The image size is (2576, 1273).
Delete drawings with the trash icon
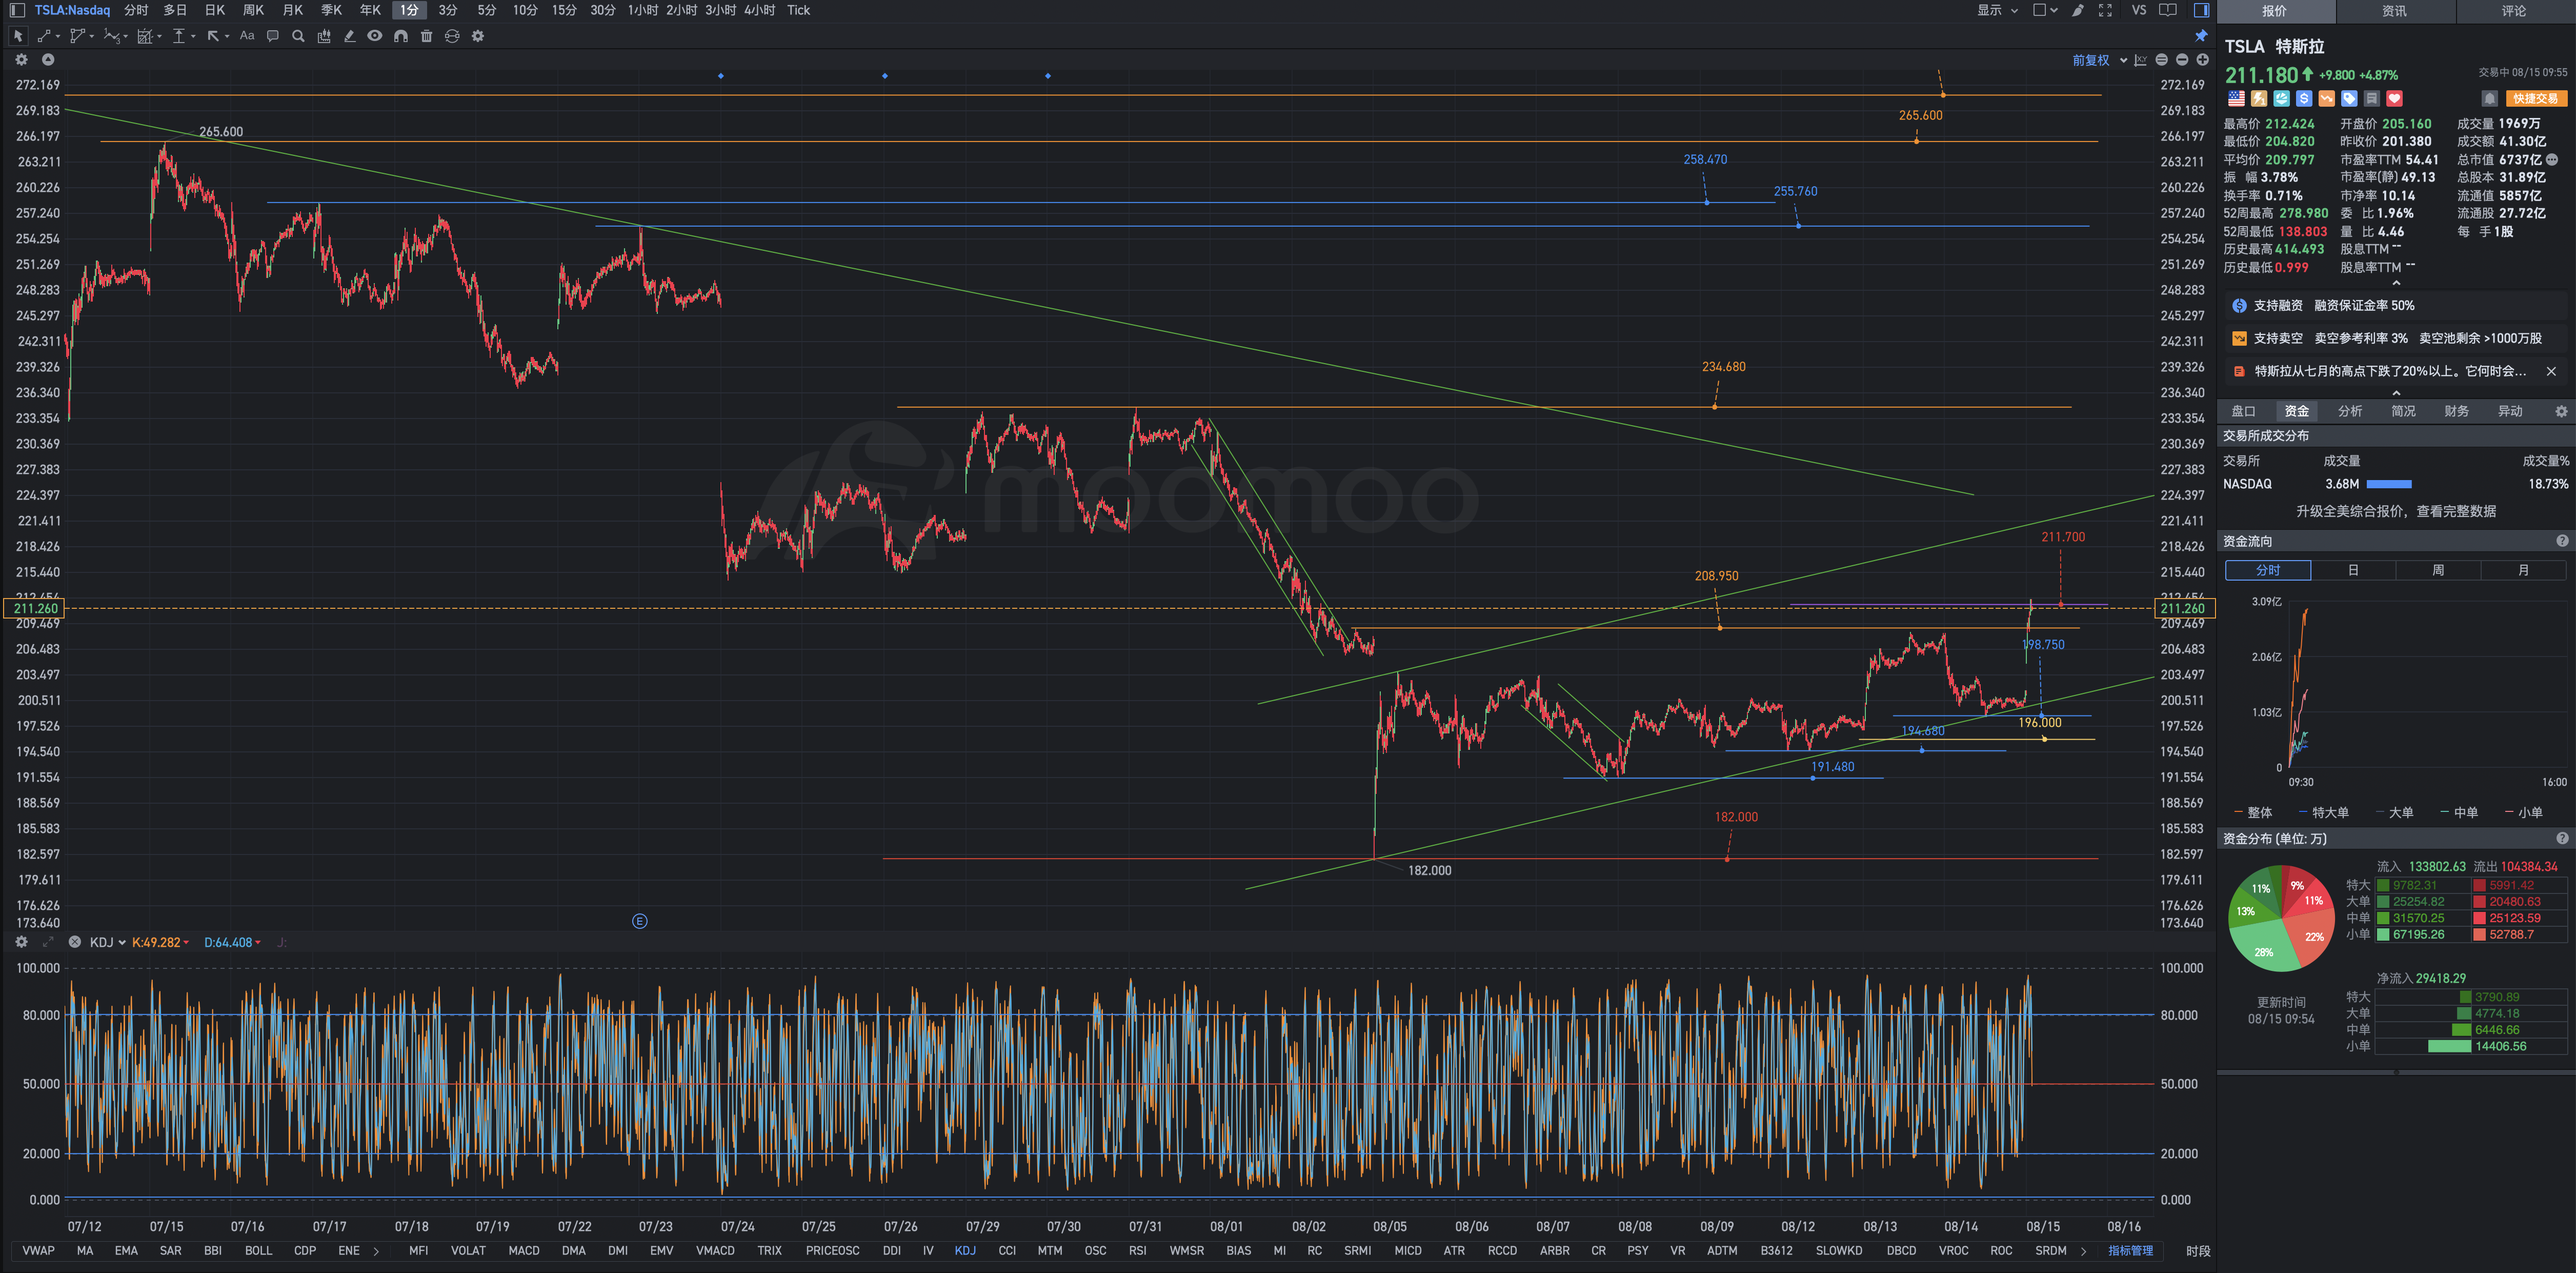click(x=427, y=36)
